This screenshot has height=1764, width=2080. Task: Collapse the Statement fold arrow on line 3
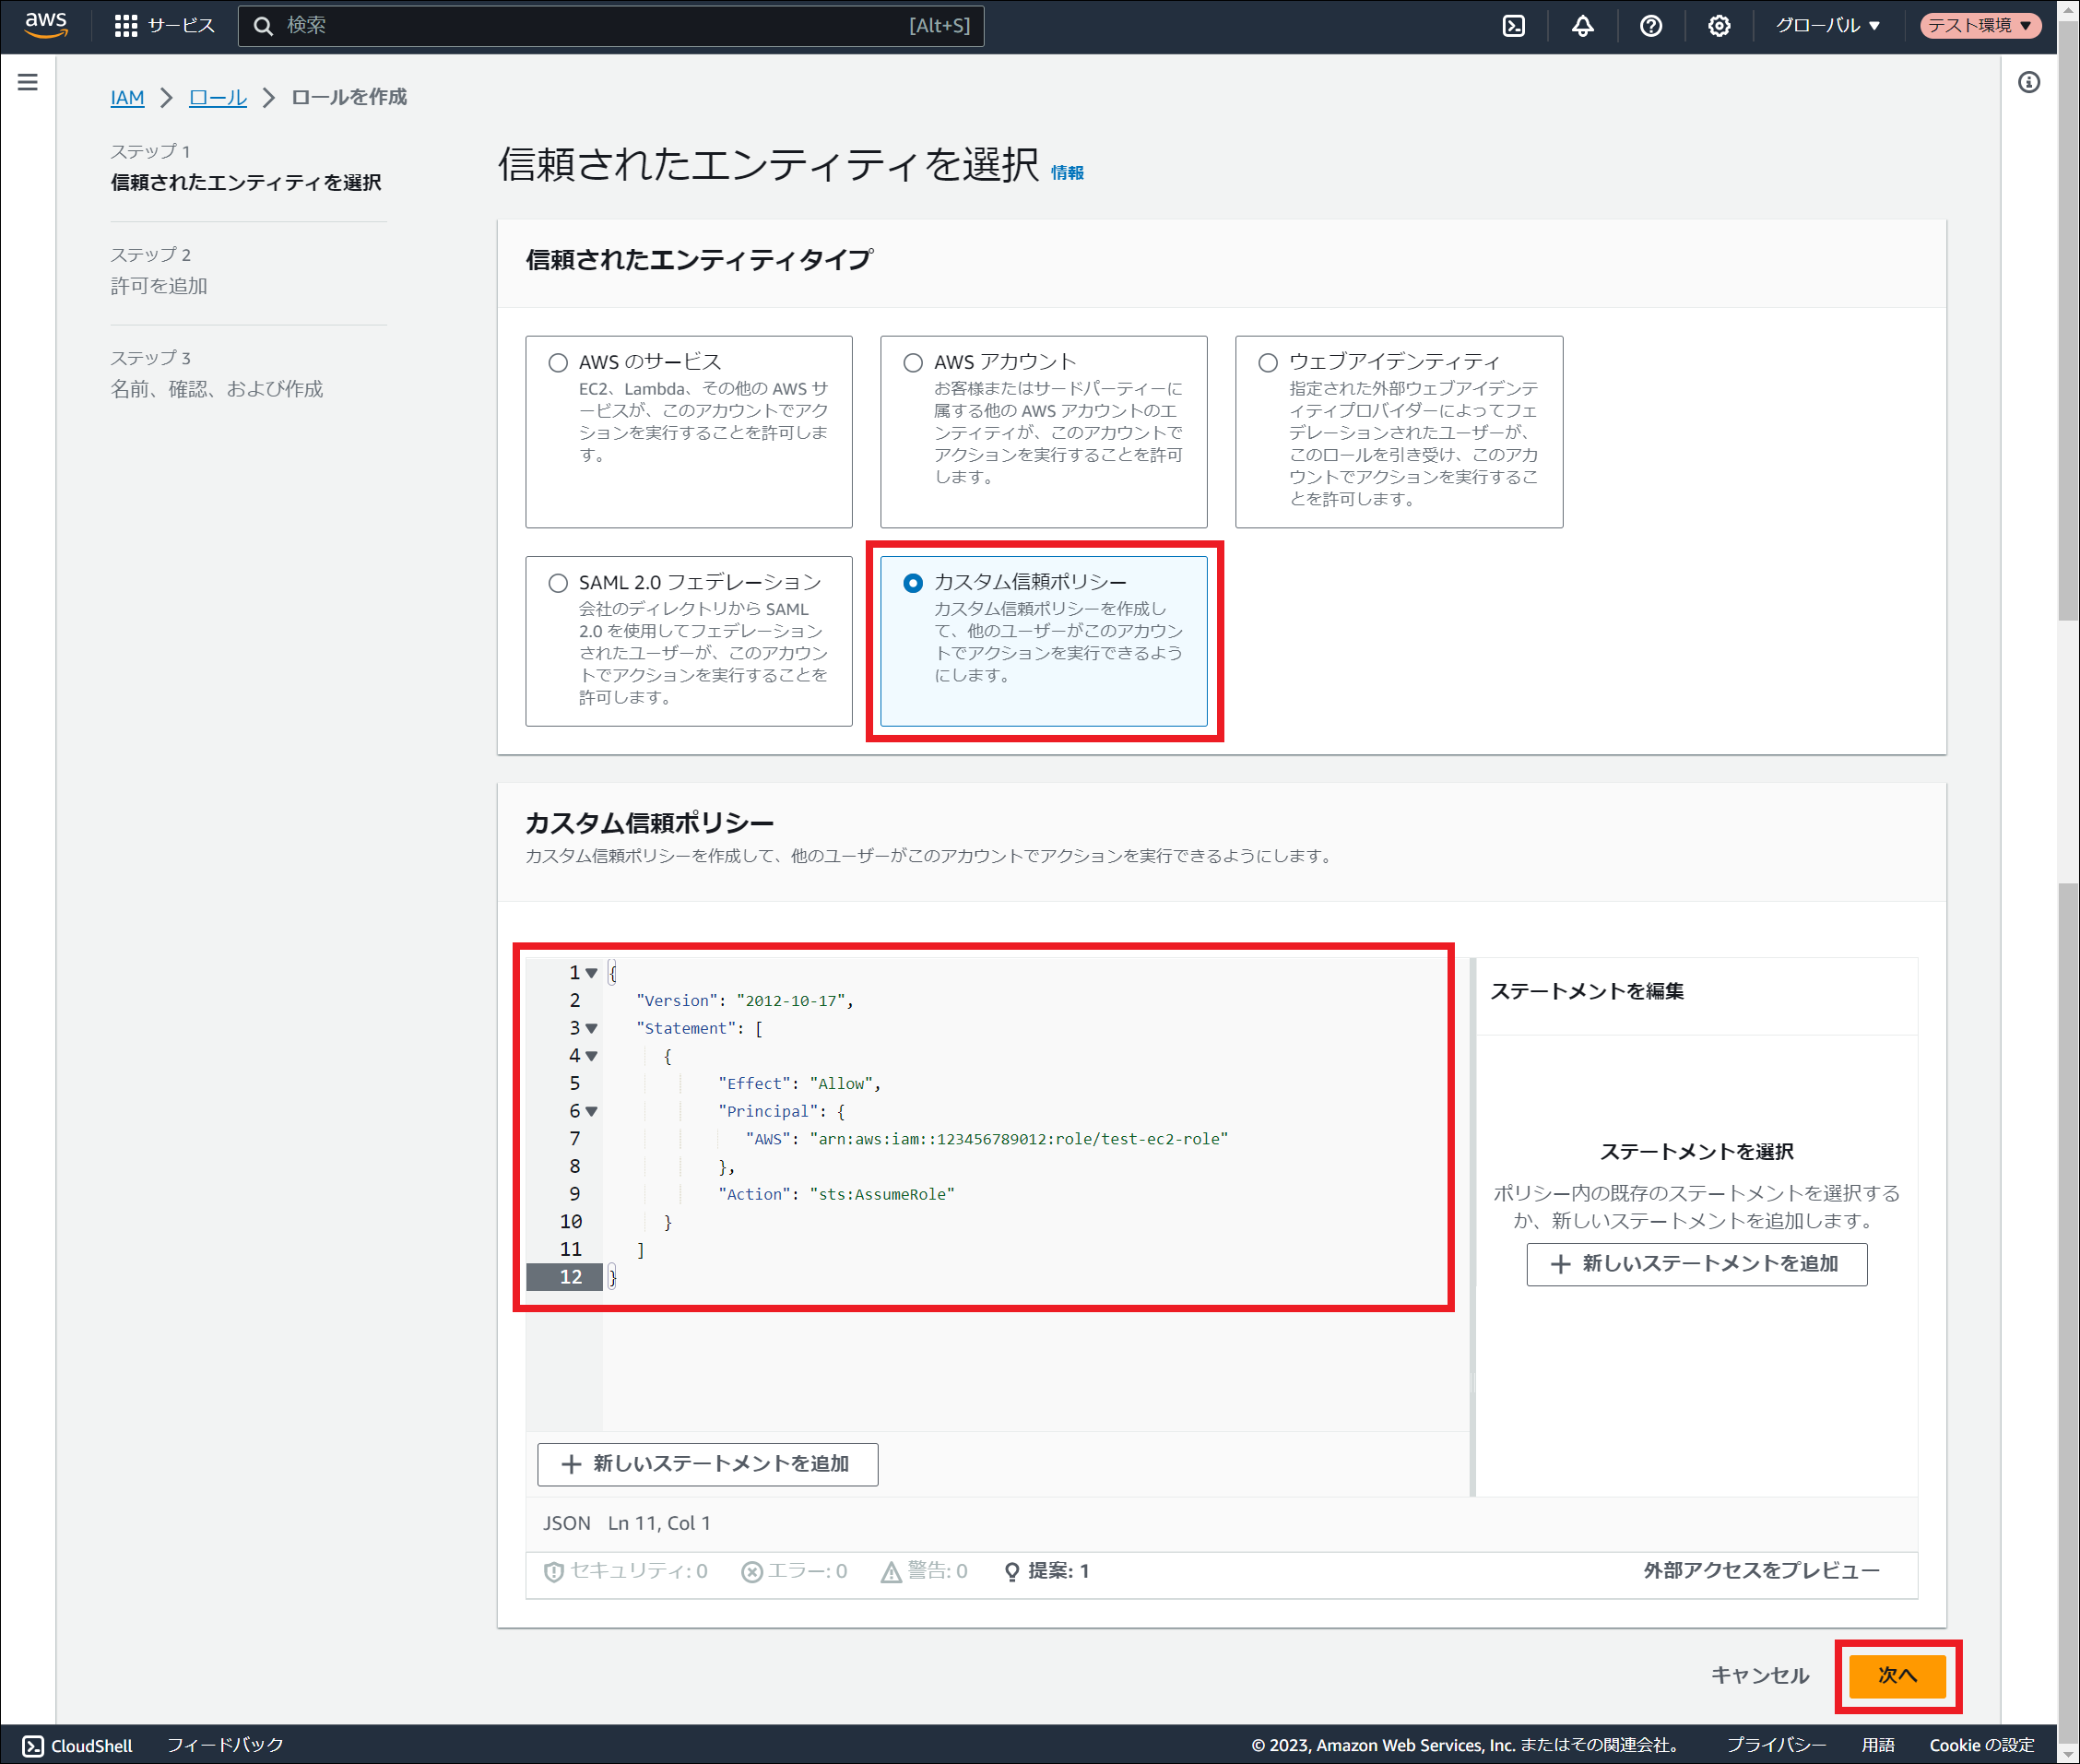point(592,1028)
